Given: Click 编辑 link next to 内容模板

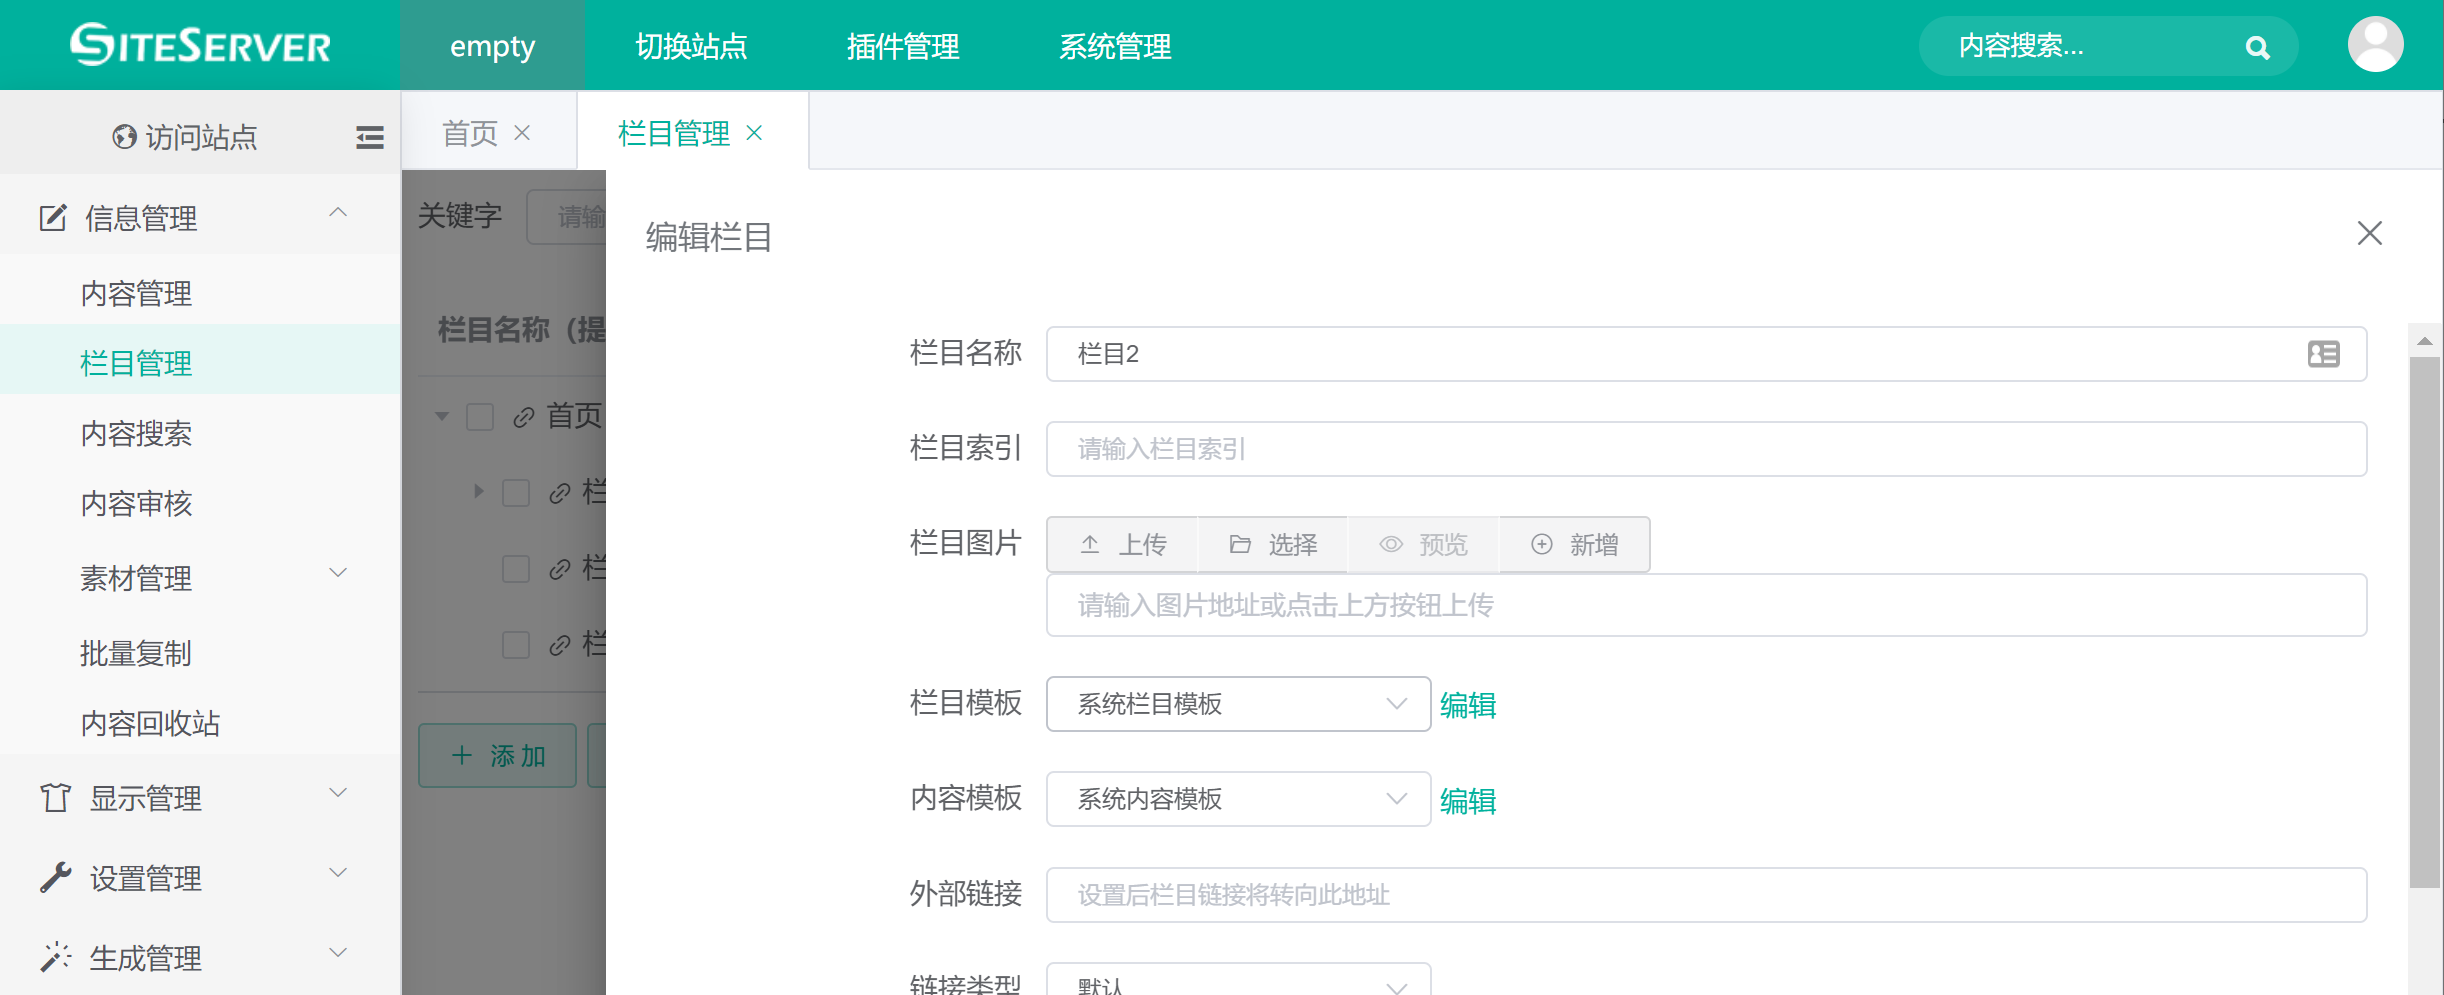Looking at the screenshot, I should coord(1467,801).
